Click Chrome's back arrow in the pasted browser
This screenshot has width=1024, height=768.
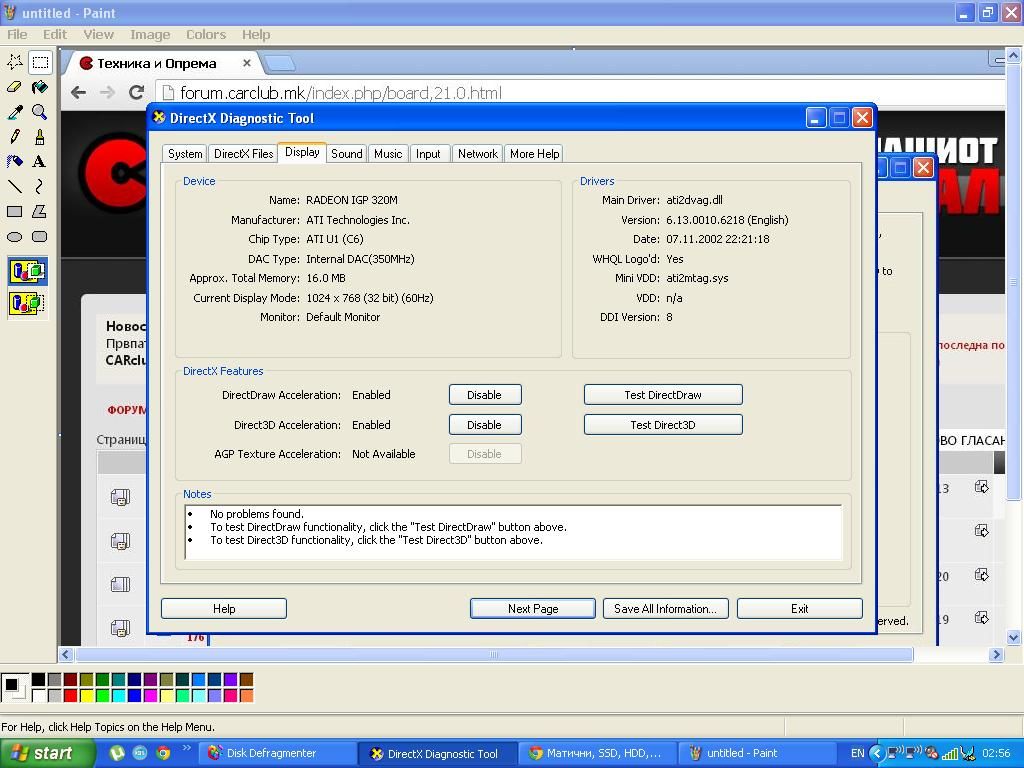78,93
